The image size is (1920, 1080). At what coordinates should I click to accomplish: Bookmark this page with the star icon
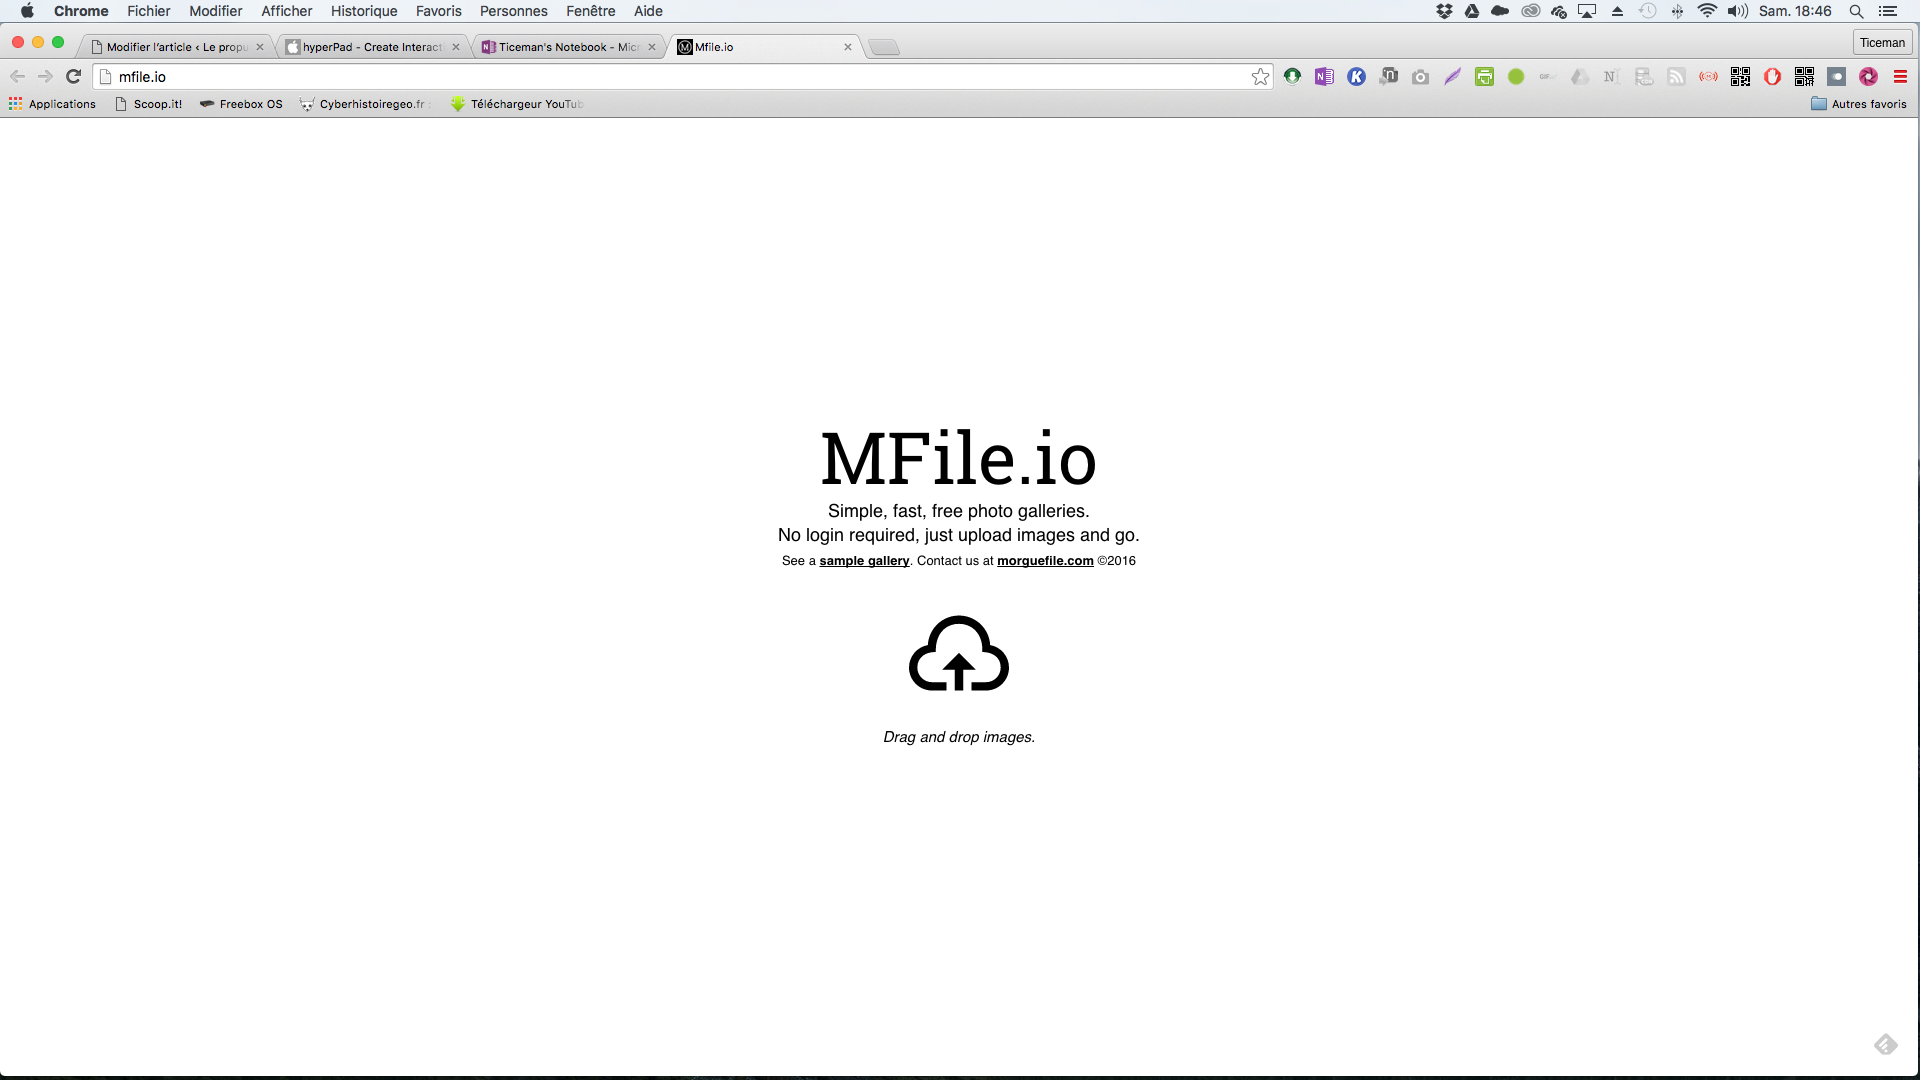click(x=1260, y=77)
